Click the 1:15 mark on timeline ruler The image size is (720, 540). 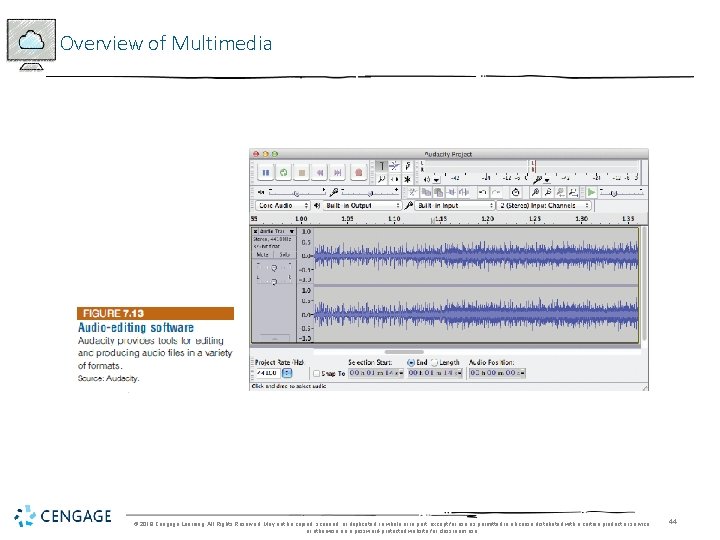click(x=441, y=219)
